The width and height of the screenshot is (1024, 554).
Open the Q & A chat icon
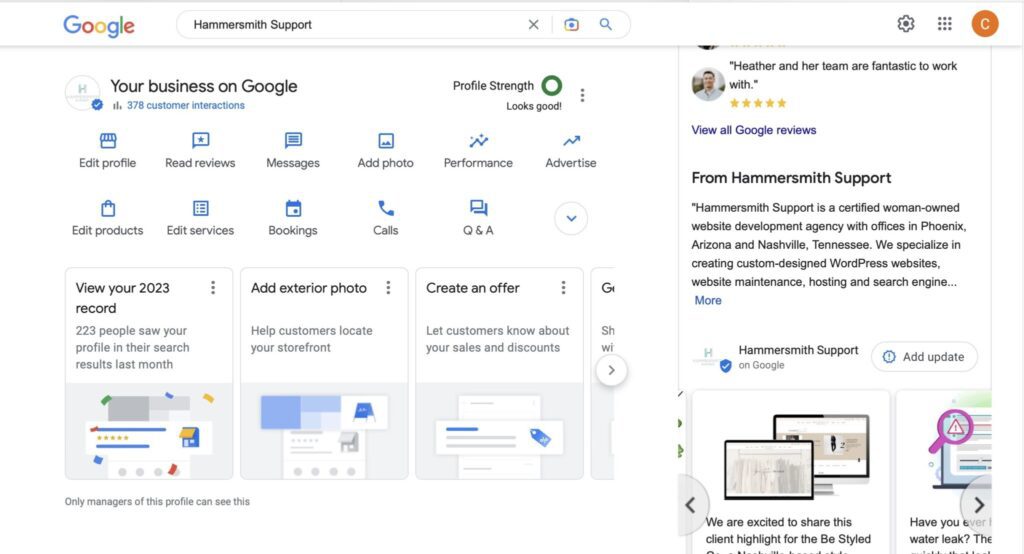(479, 208)
